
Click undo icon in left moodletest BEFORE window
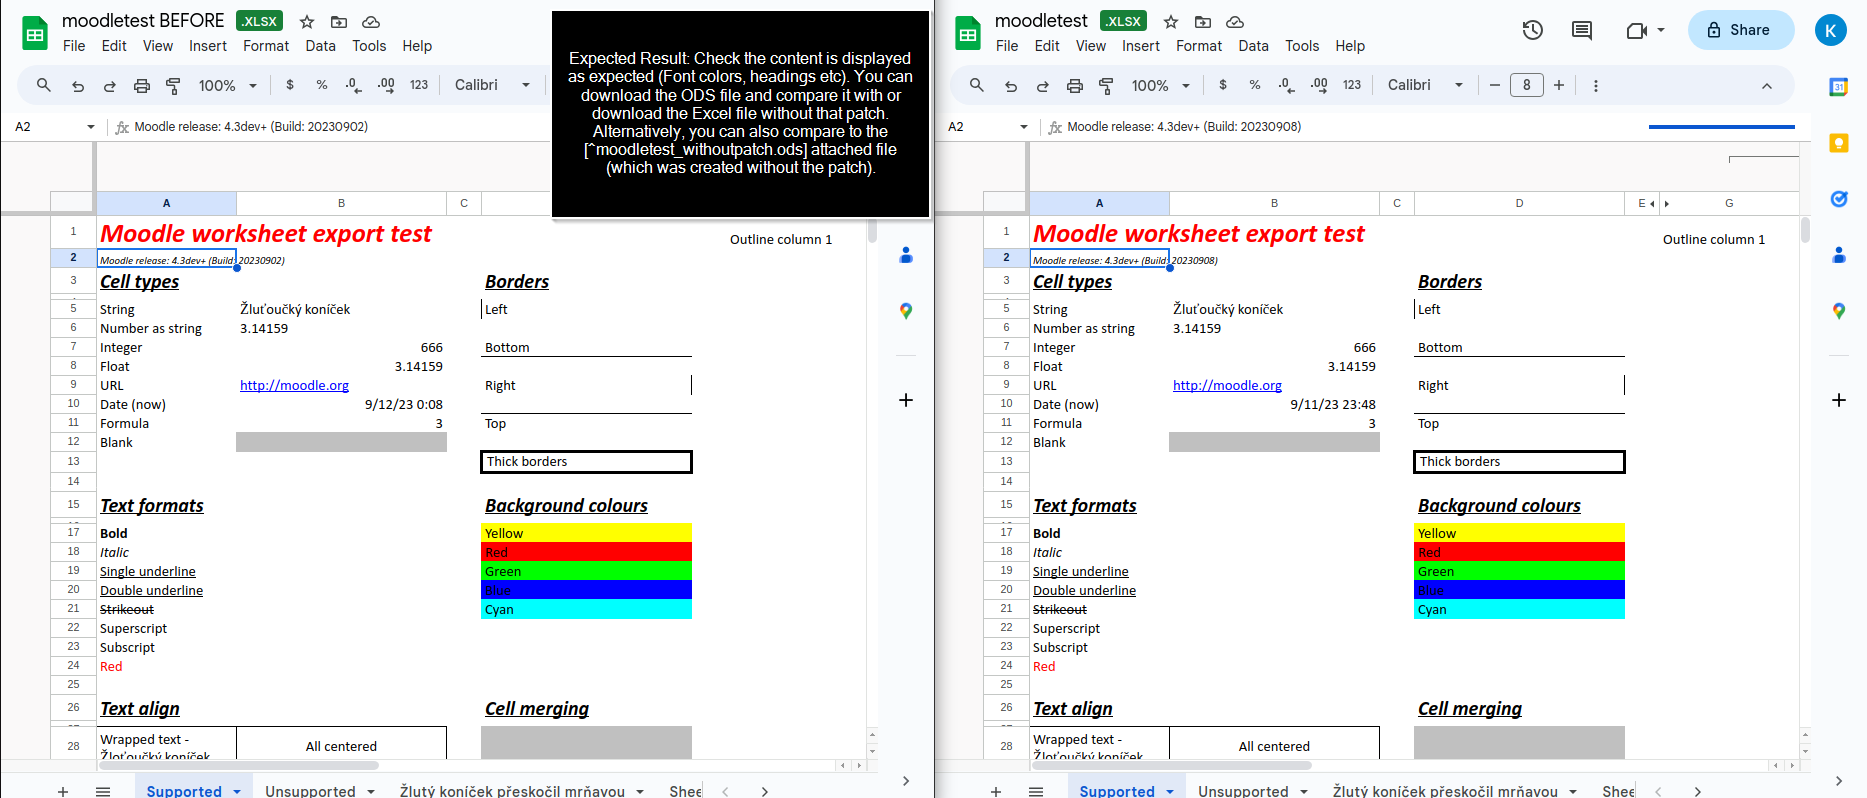coord(77,86)
